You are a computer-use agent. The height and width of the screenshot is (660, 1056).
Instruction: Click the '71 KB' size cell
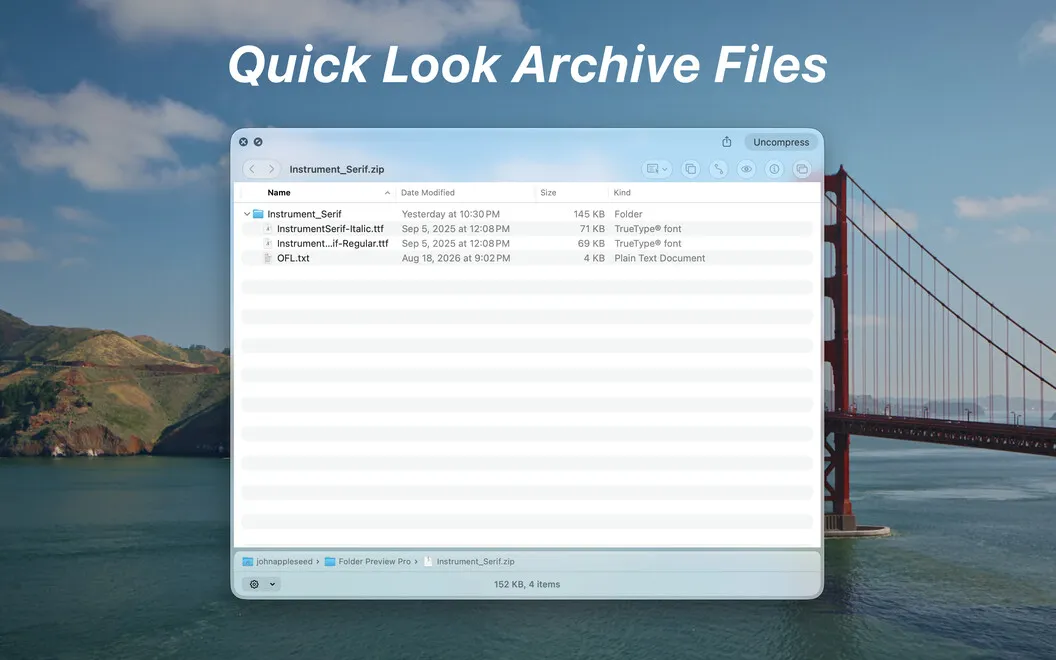coord(592,229)
